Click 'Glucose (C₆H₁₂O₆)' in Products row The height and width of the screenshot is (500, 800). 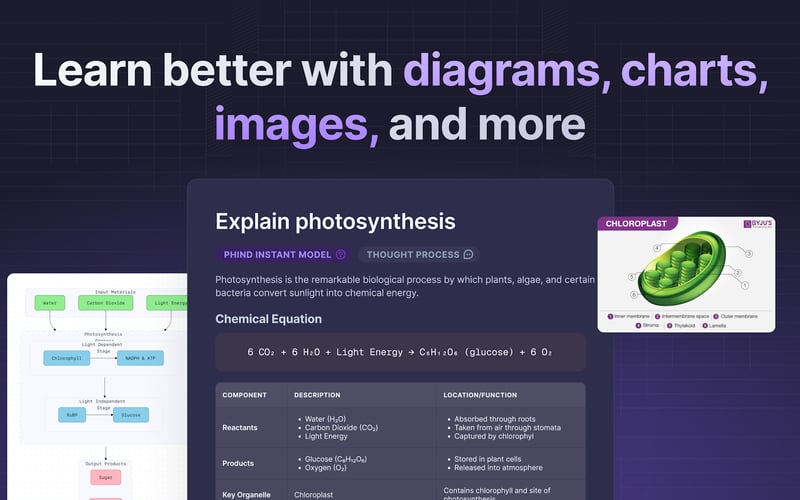point(336,459)
